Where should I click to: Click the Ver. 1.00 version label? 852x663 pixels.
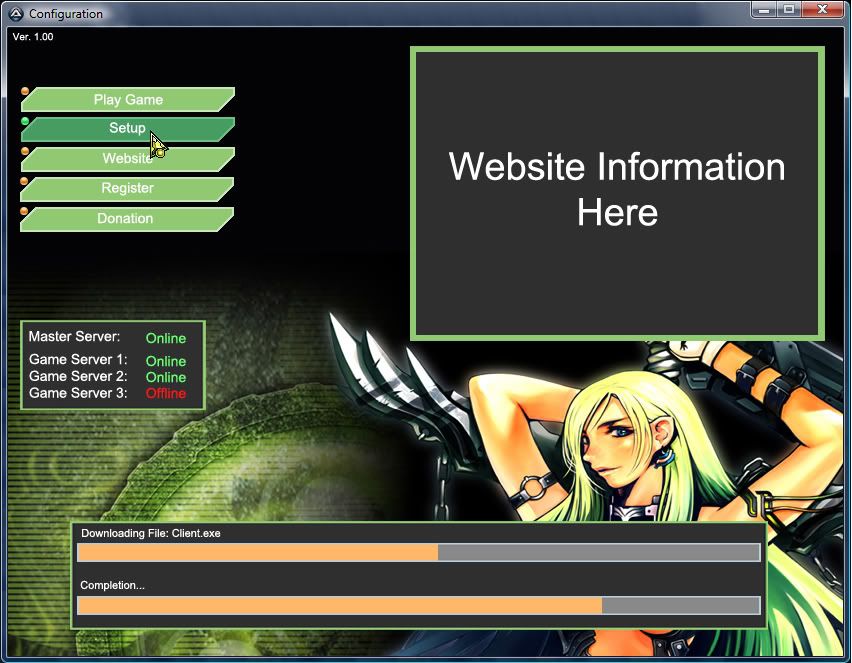click(x=33, y=37)
